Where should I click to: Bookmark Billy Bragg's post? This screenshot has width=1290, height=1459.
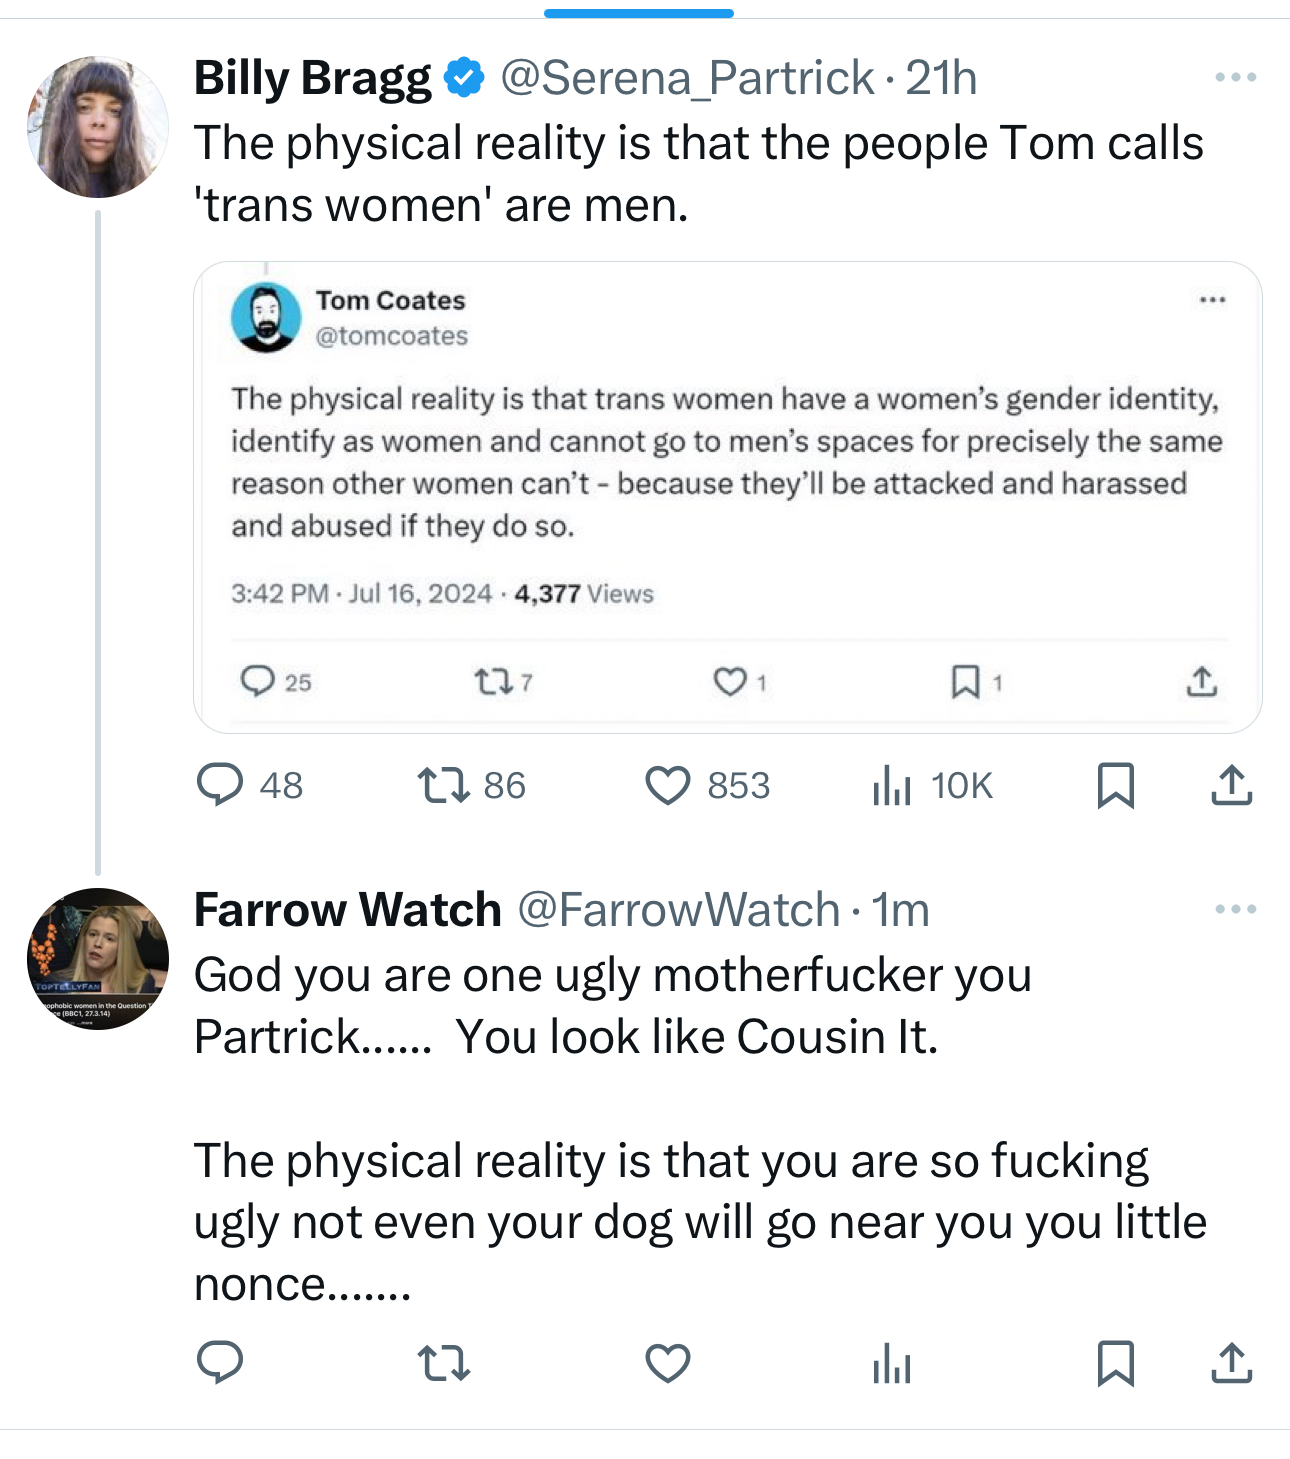pos(1115,785)
